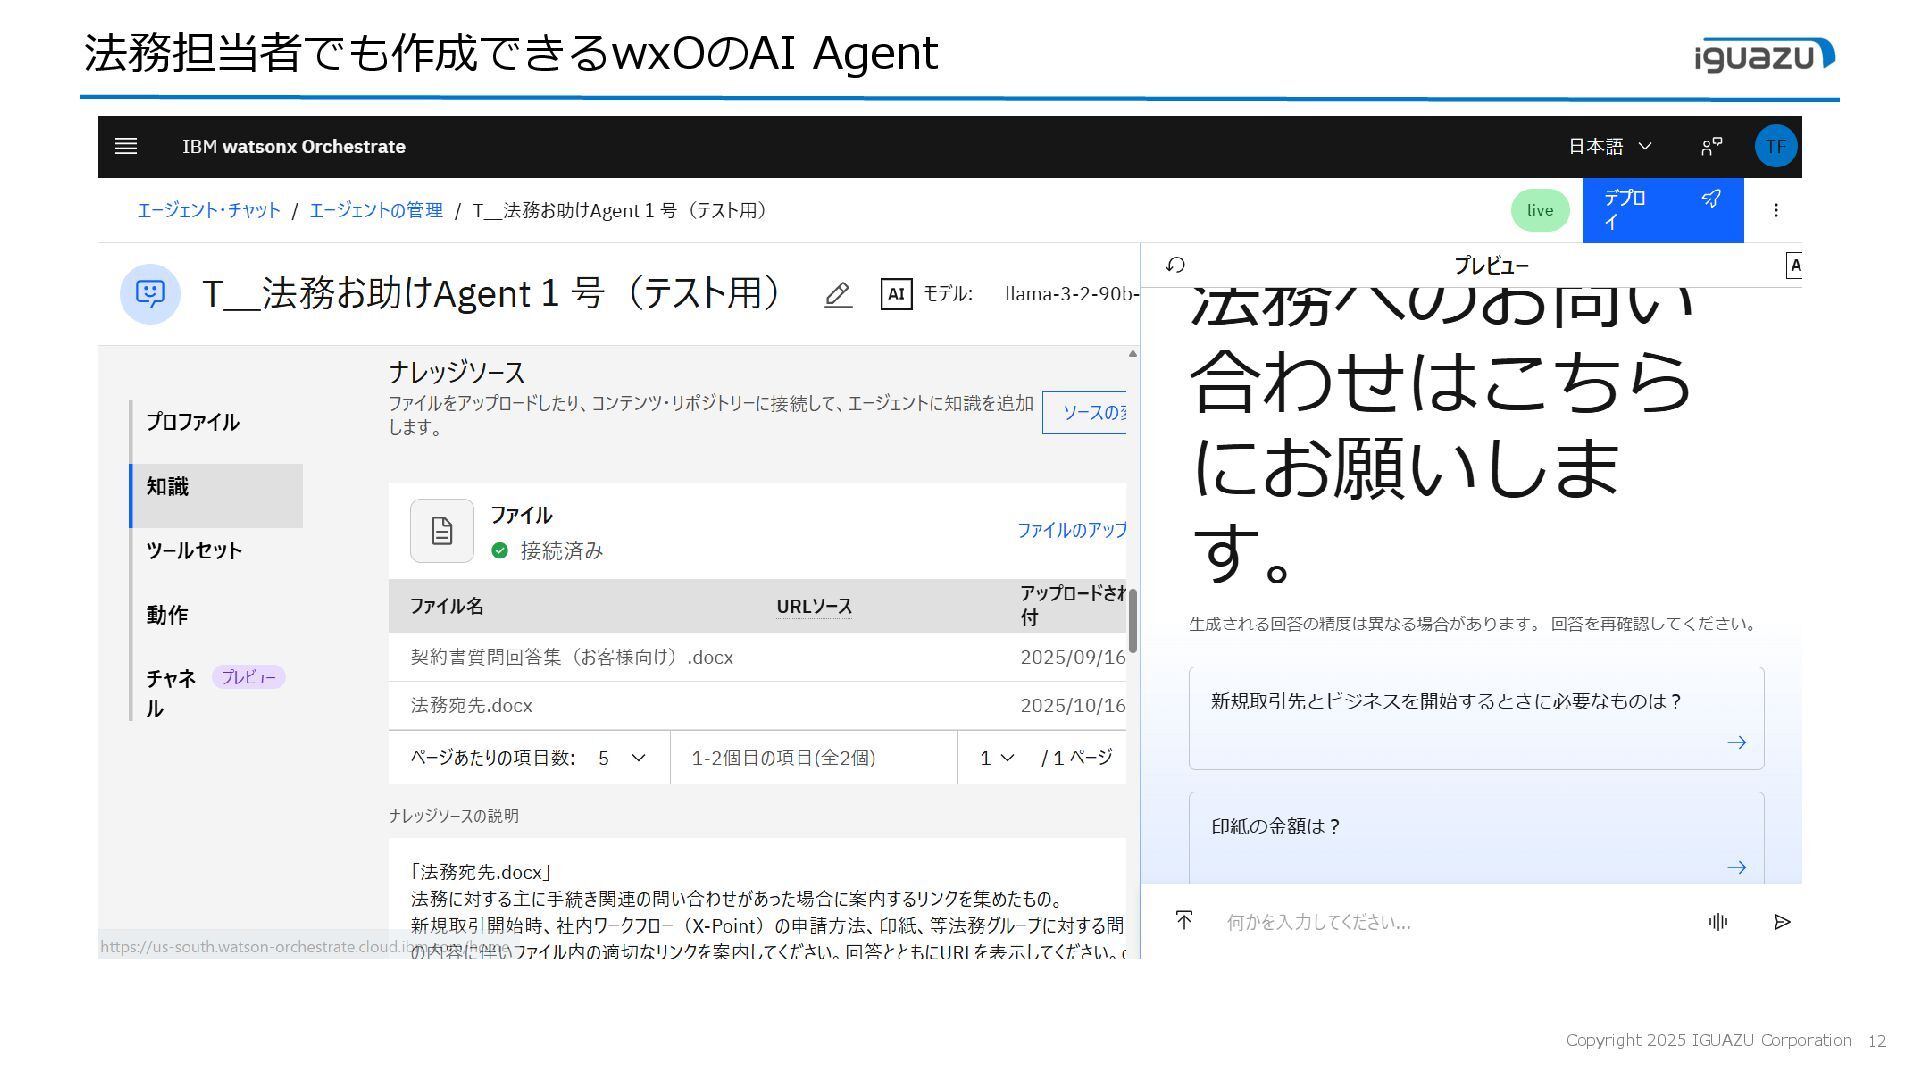Click the 2025/09/16 upload date cell
Viewport: 1920px width, 1080px height.
1073,658
